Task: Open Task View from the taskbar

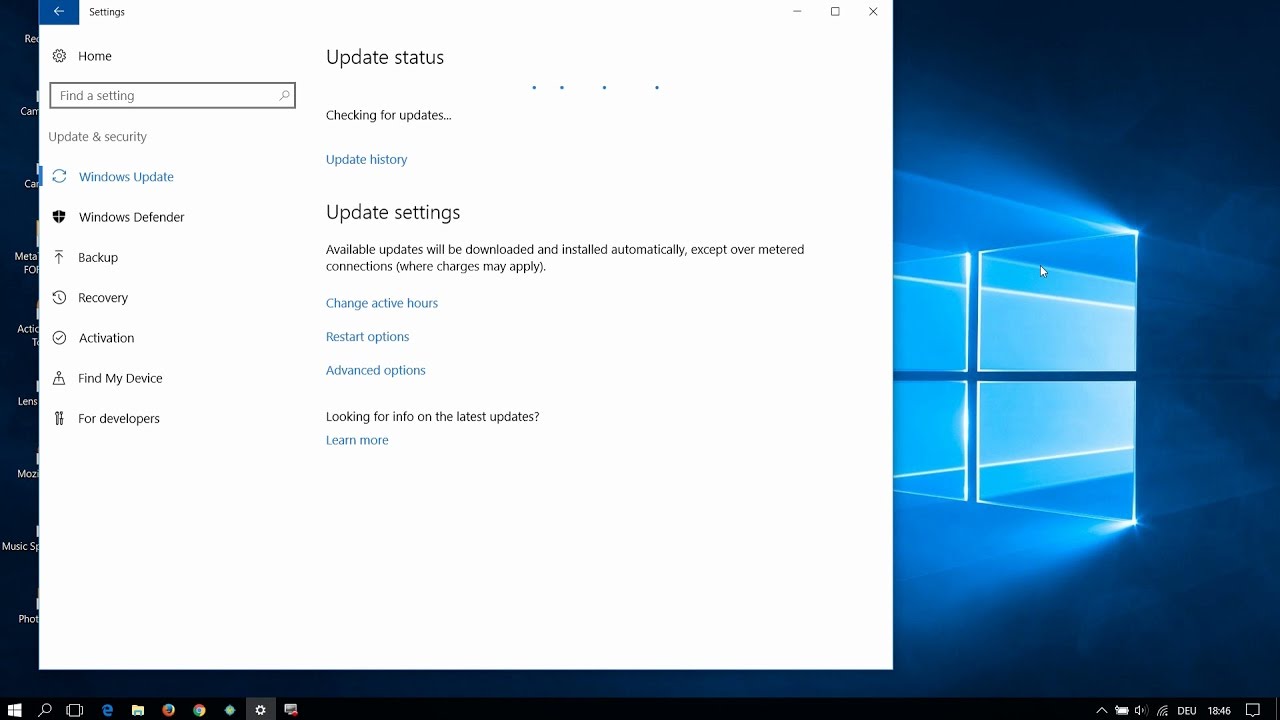Action: pyautogui.click(x=75, y=710)
